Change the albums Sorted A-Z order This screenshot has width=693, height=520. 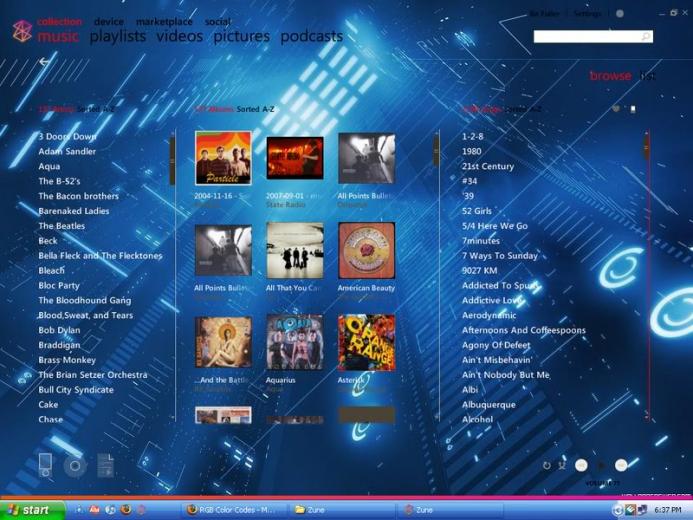255,109
